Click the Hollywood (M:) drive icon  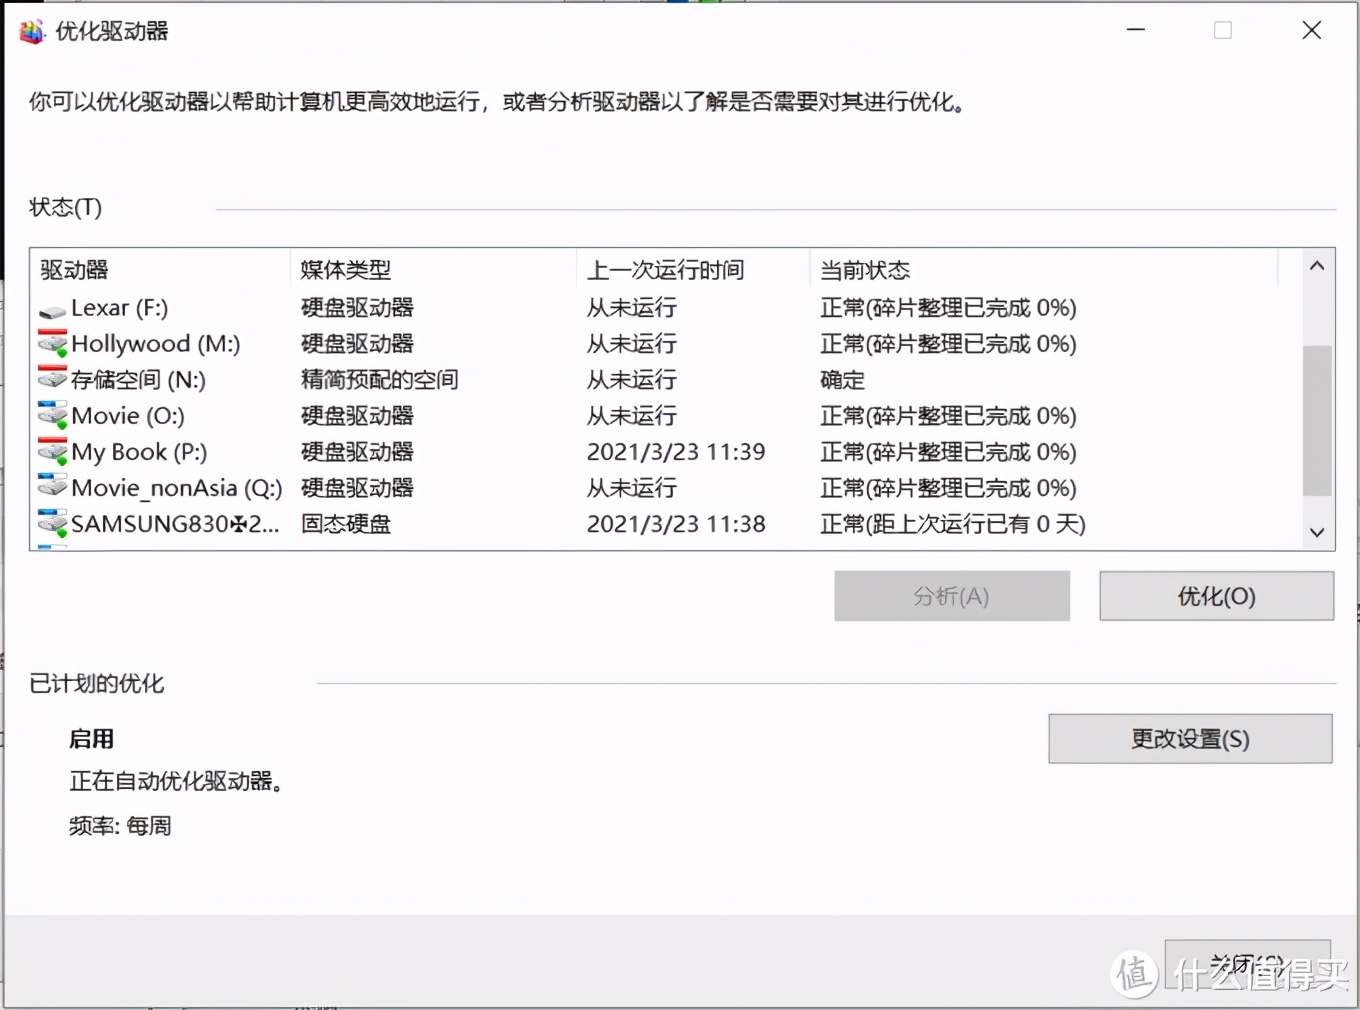tap(51, 344)
